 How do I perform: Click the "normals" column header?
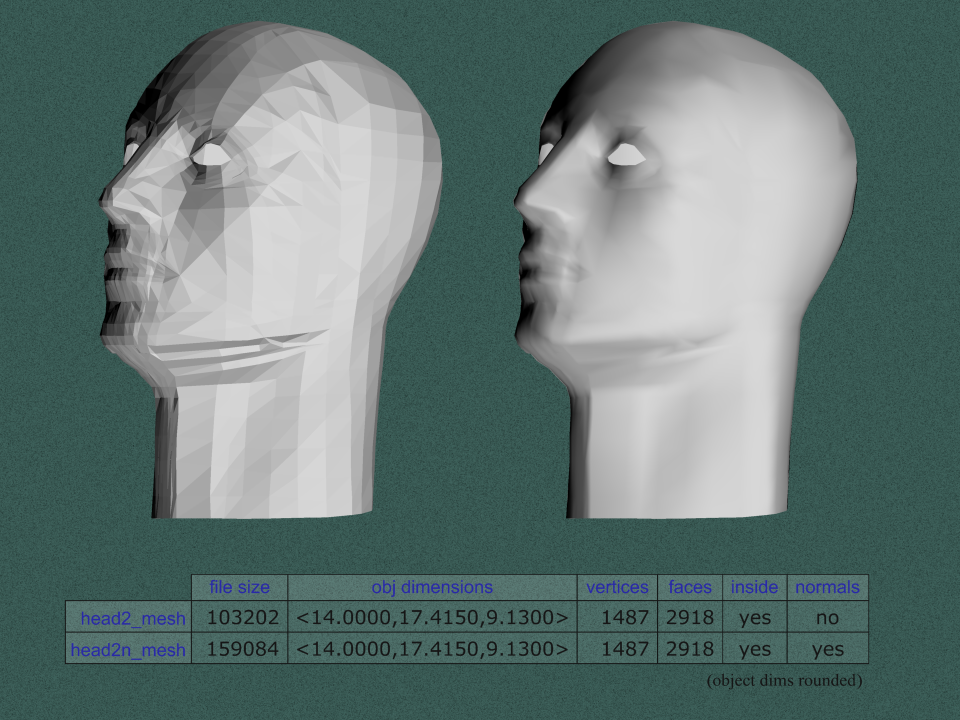pyautogui.click(x=827, y=587)
